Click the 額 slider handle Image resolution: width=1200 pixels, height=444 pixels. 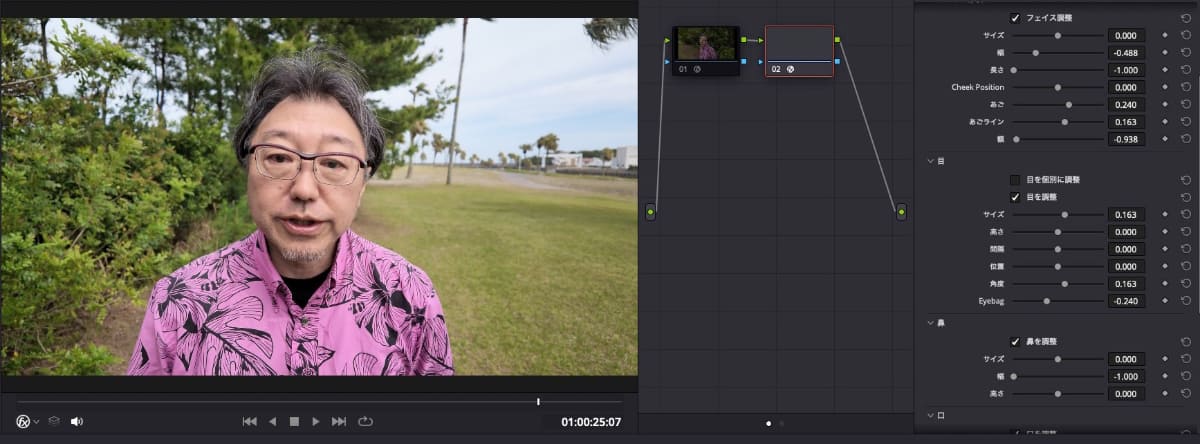(1016, 139)
